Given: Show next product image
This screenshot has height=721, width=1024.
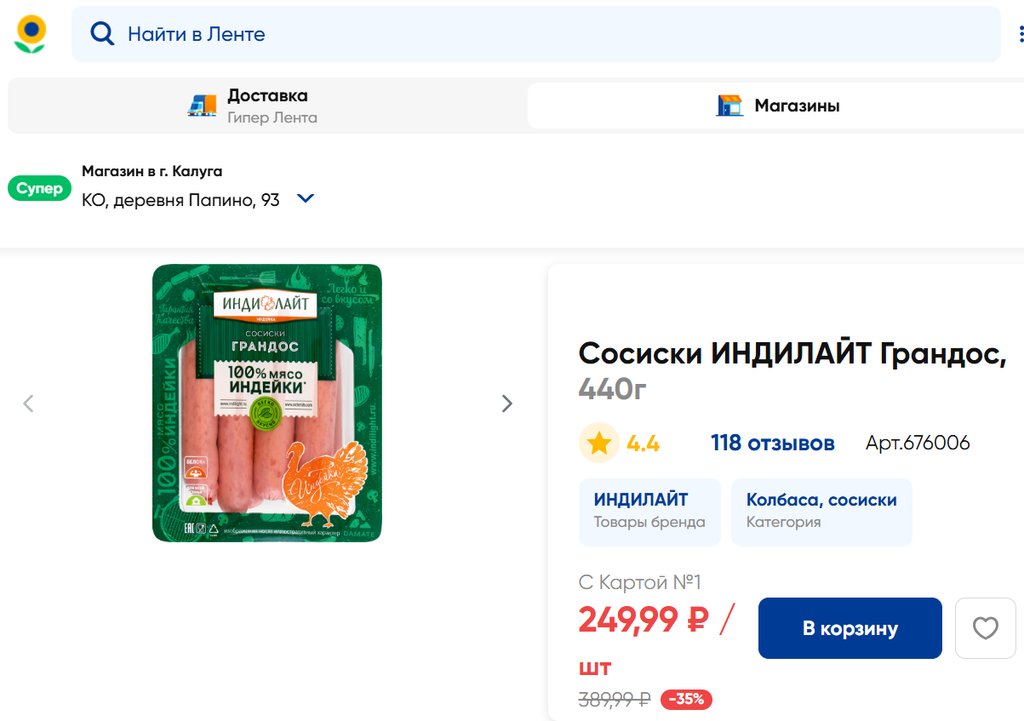Looking at the screenshot, I should [507, 403].
